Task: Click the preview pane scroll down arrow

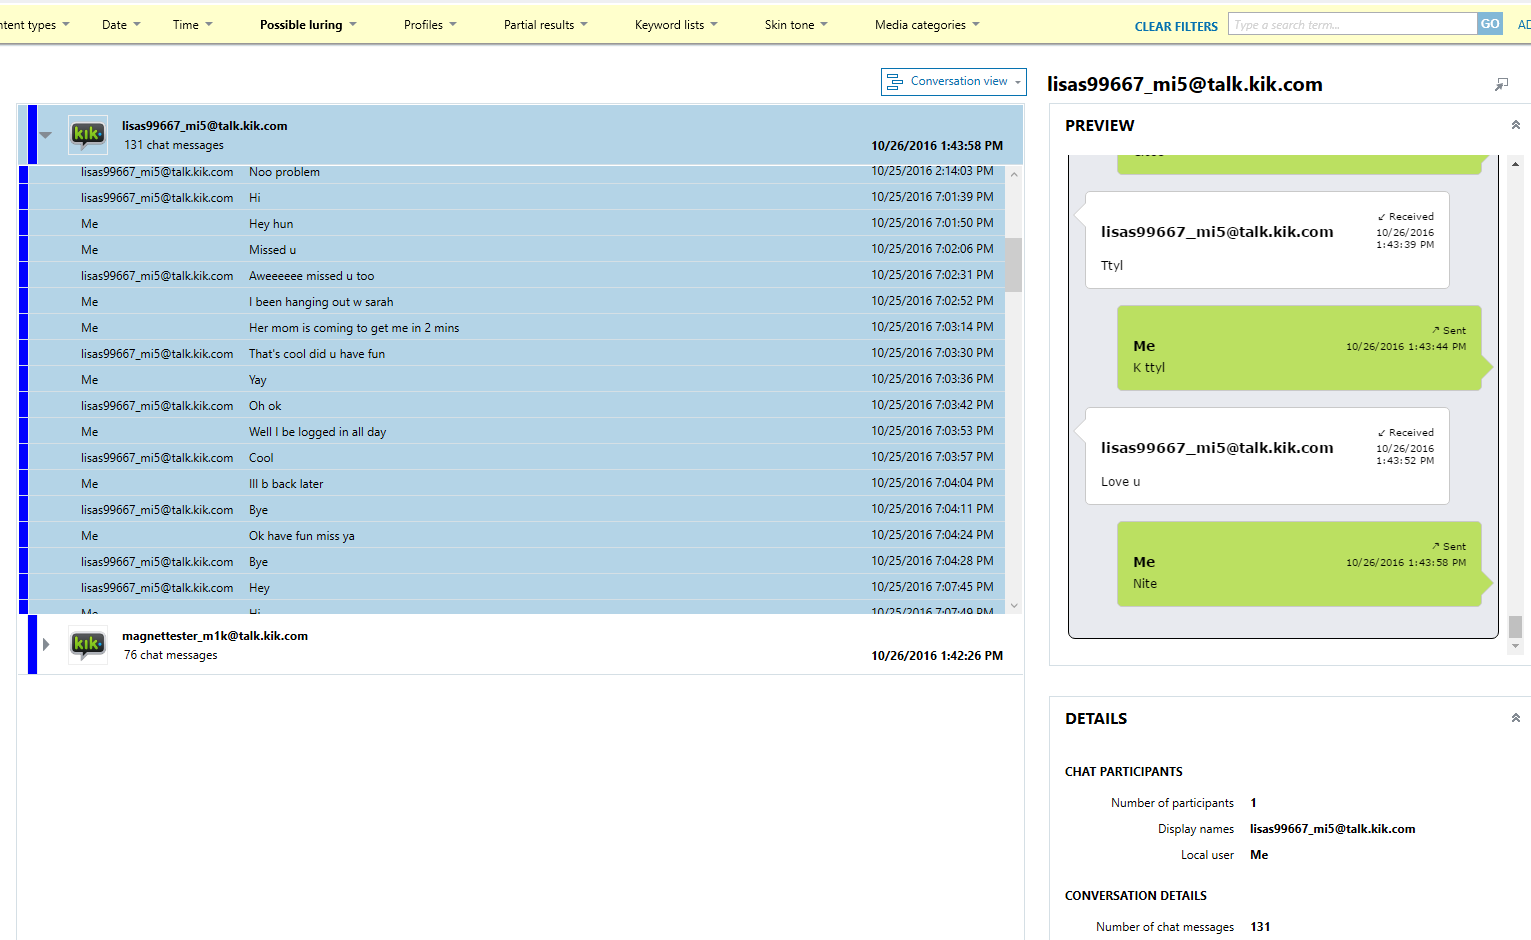Action: click(1515, 647)
